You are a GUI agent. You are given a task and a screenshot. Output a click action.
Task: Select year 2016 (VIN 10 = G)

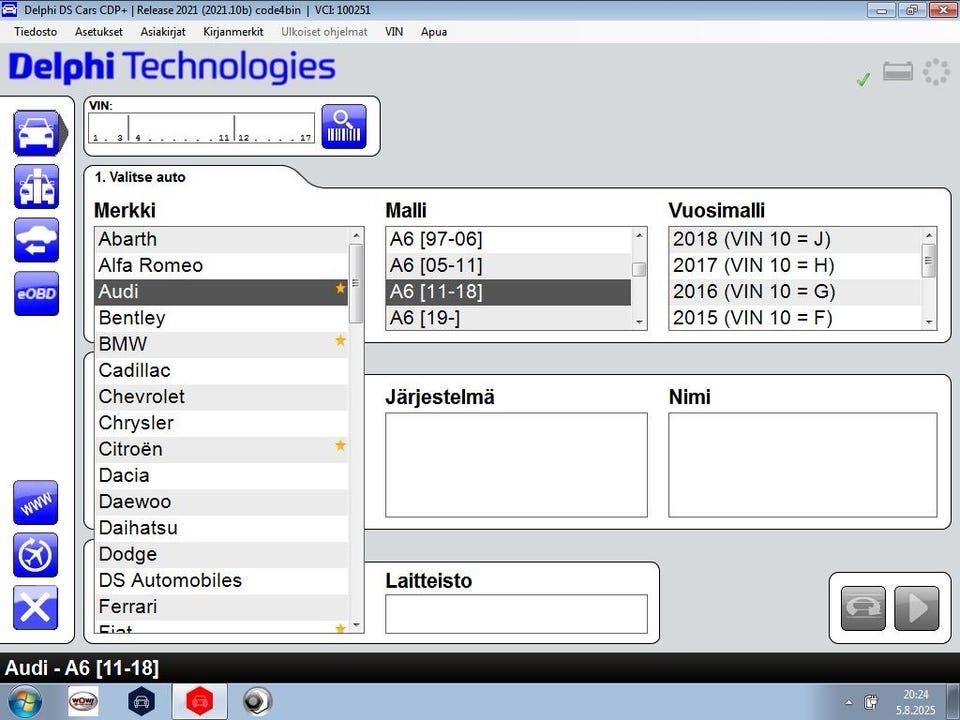795,292
